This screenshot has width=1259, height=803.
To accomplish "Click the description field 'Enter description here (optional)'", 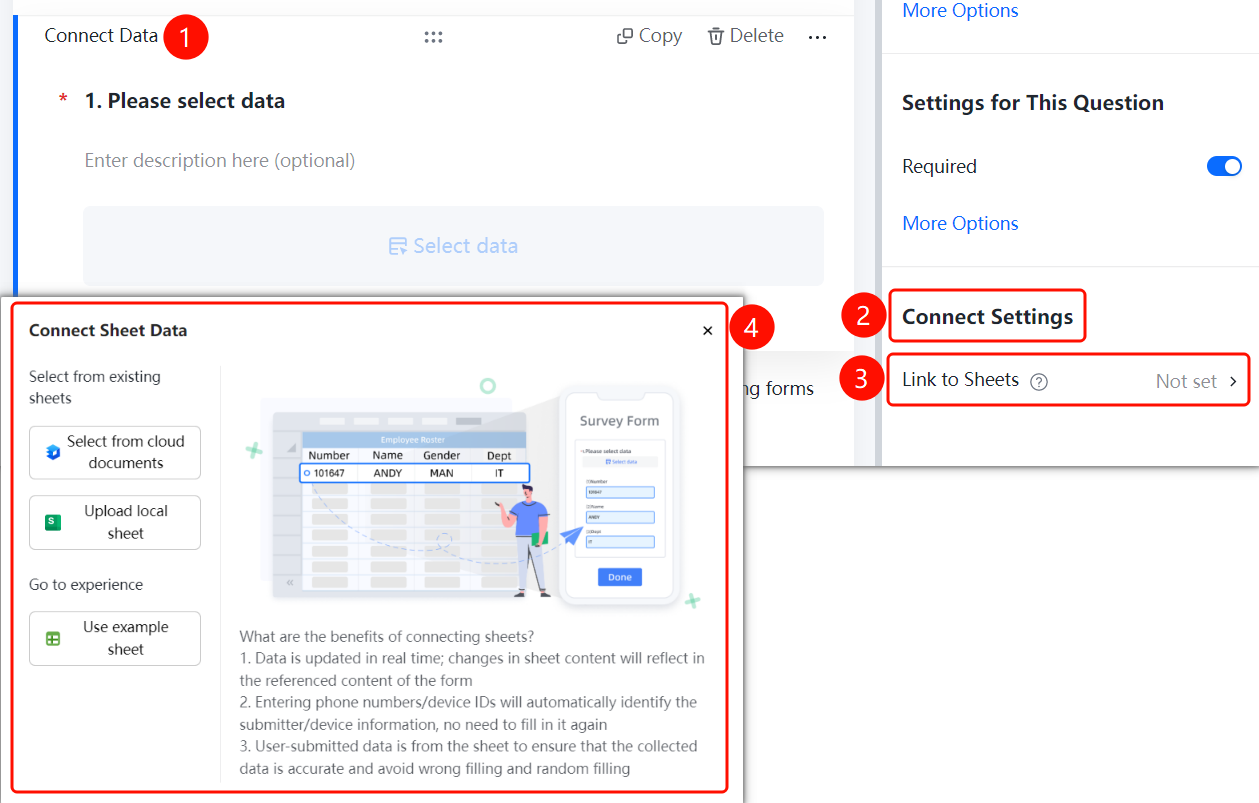I will pos(220,160).
